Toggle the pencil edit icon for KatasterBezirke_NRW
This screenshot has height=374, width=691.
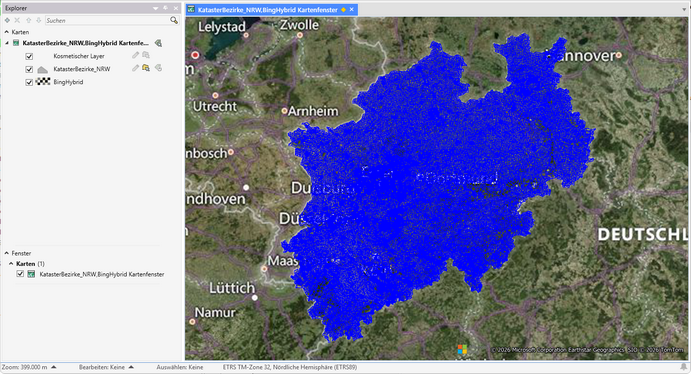click(x=135, y=68)
